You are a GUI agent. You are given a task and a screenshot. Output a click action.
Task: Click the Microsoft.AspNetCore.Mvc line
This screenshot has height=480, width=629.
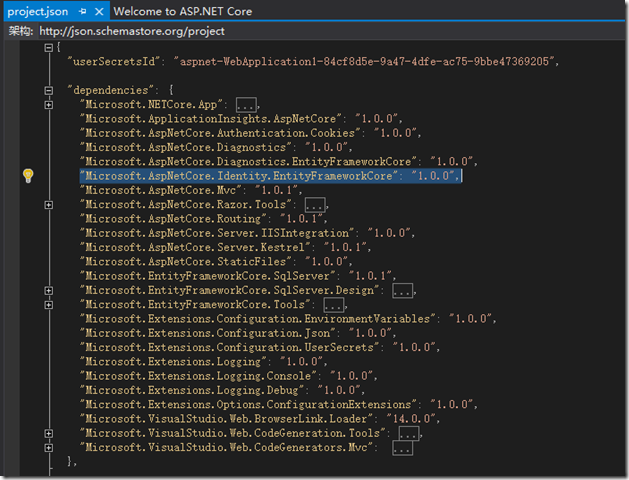(x=191, y=190)
